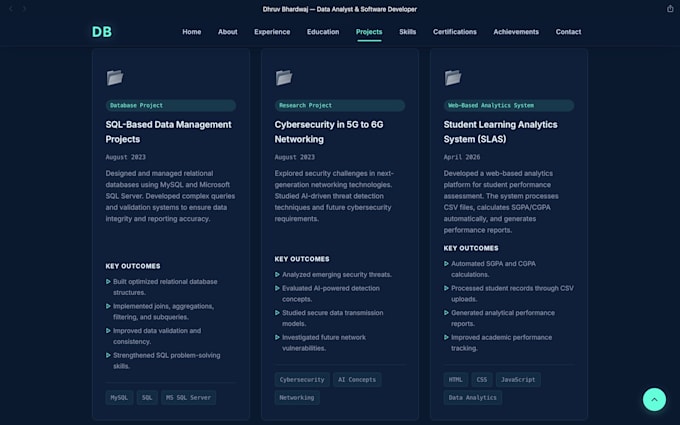Go to Achievements in the navbar
Image resolution: width=680 pixels, height=425 pixels.
pyautogui.click(x=516, y=32)
